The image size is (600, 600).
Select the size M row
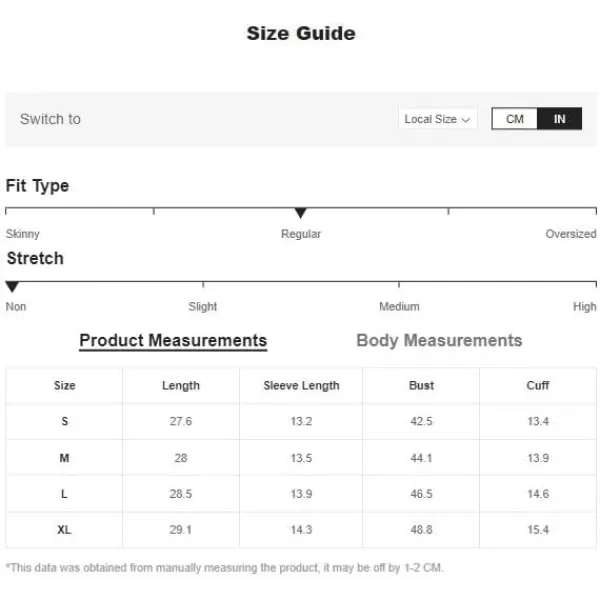point(301,458)
